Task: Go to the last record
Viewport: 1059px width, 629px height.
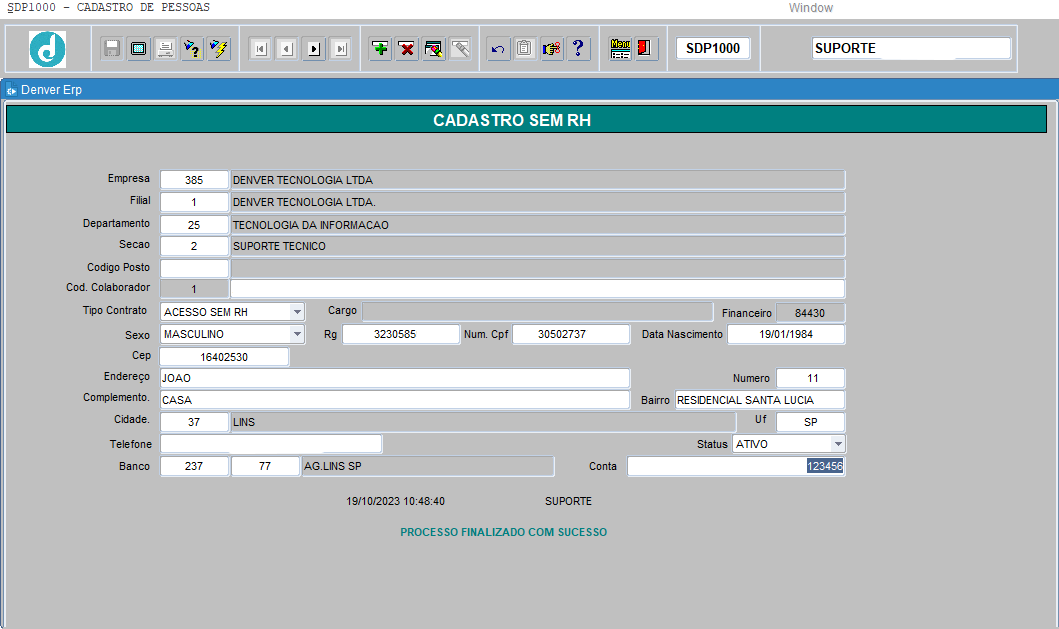Action: point(340,49)
